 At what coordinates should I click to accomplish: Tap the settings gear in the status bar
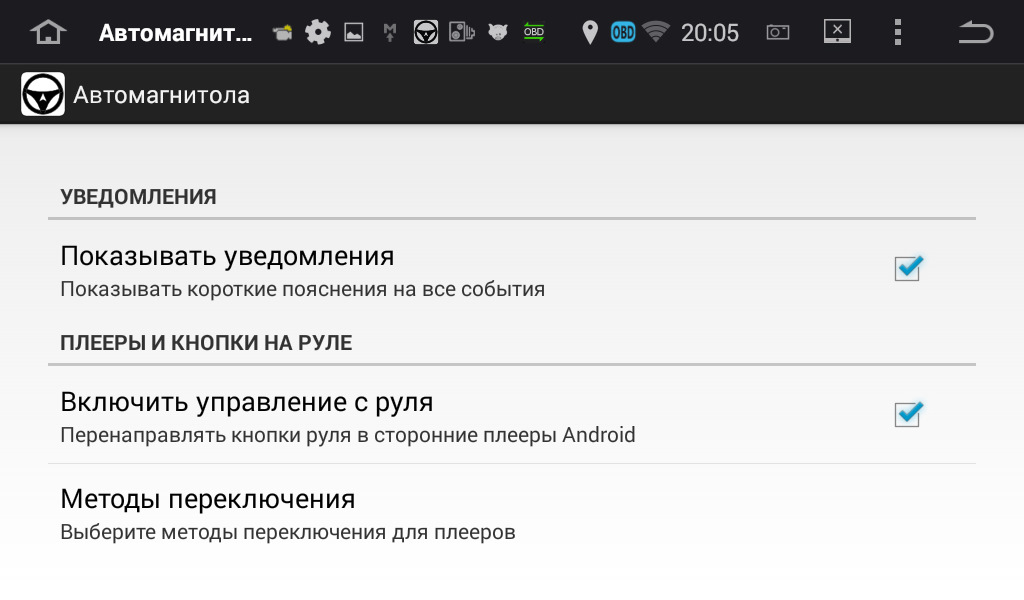(x=317, y=31)
